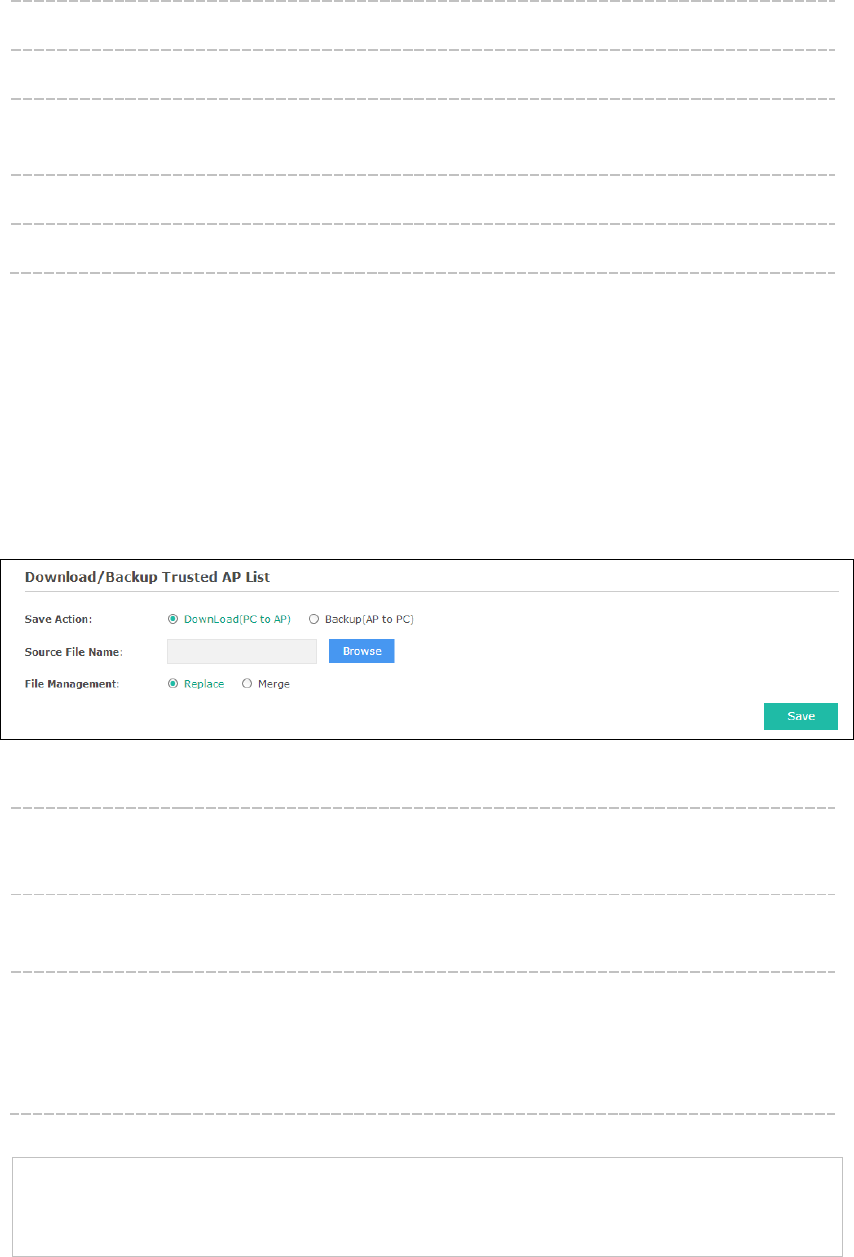Select the DownLoad(PC to AP) radio button

pos(174,619)
